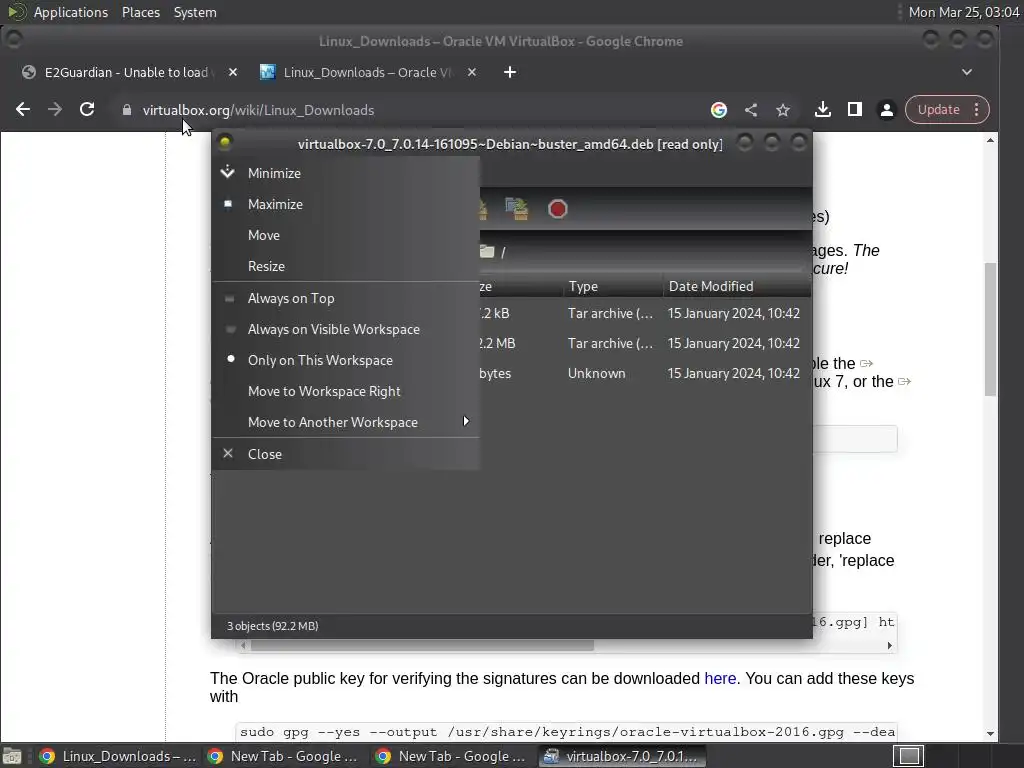Click the forward arrow in Chrome
This screenshot has height=768, width=1024.
tap(55, 110)
